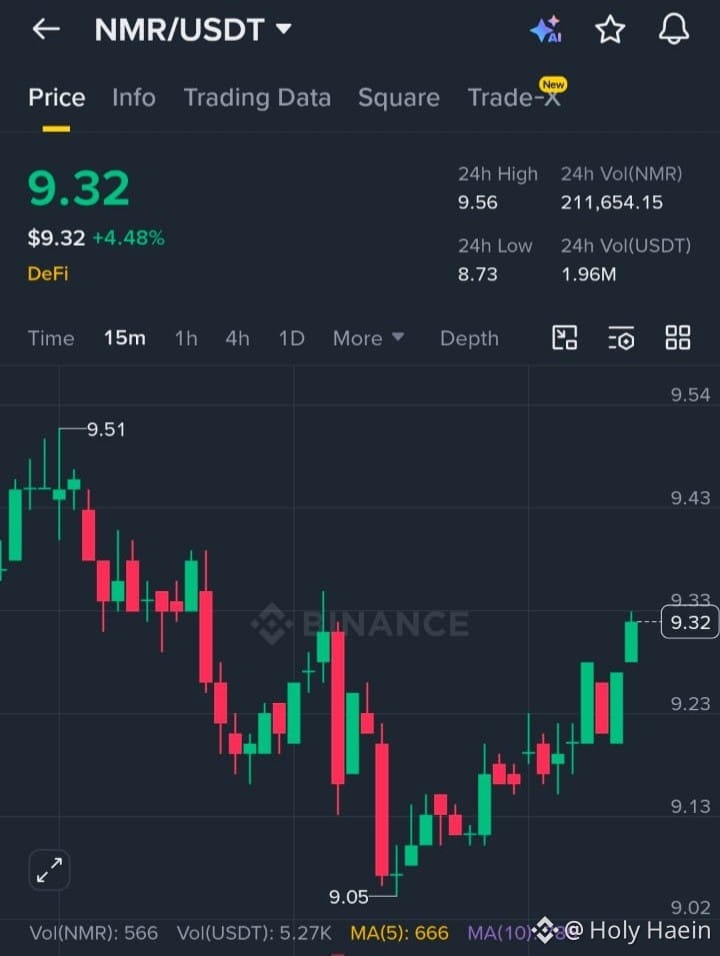720x956 pixels.
Task: Select the Price tab
Action: pos(57,98)
